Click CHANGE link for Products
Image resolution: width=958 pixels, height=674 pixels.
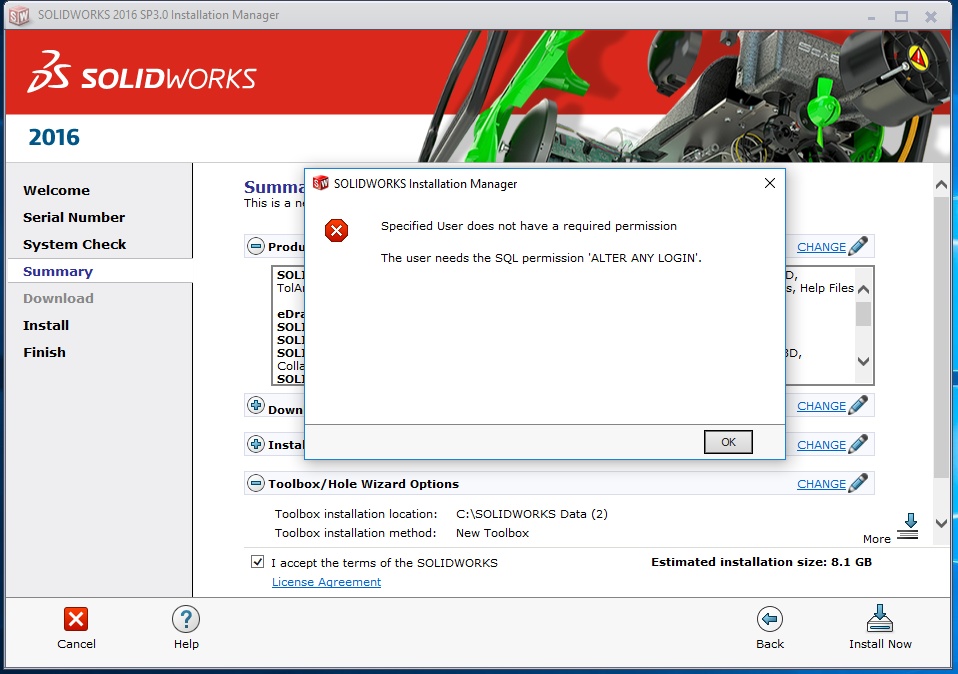[x=821, y=247]
